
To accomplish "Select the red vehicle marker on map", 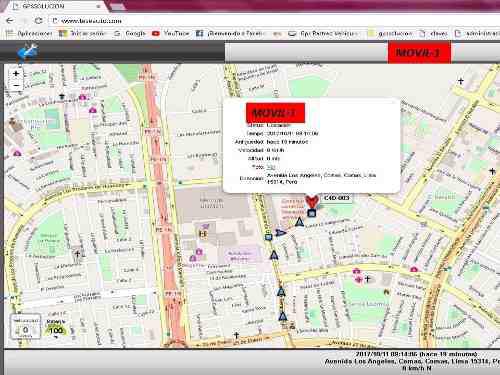I will tap(312, 201).
